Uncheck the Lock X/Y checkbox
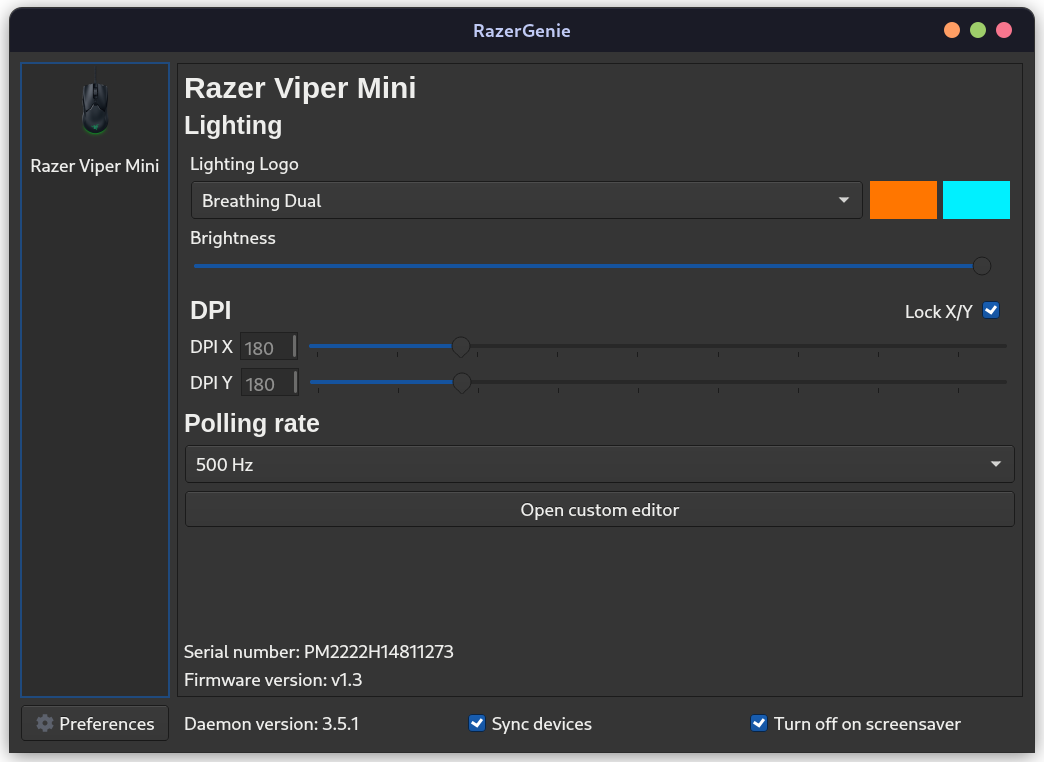Screen dimensions: 1044x762 coord(990,310)
